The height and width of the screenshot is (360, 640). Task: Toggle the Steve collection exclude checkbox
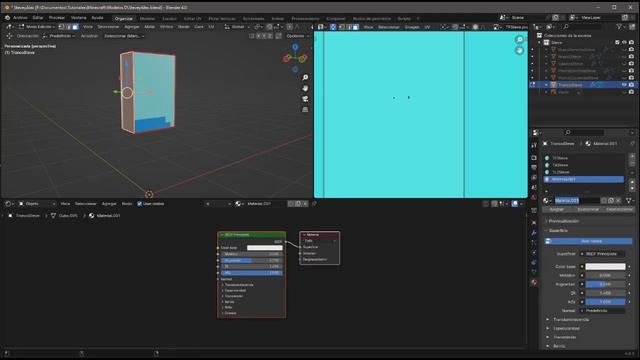click(617, 42)
